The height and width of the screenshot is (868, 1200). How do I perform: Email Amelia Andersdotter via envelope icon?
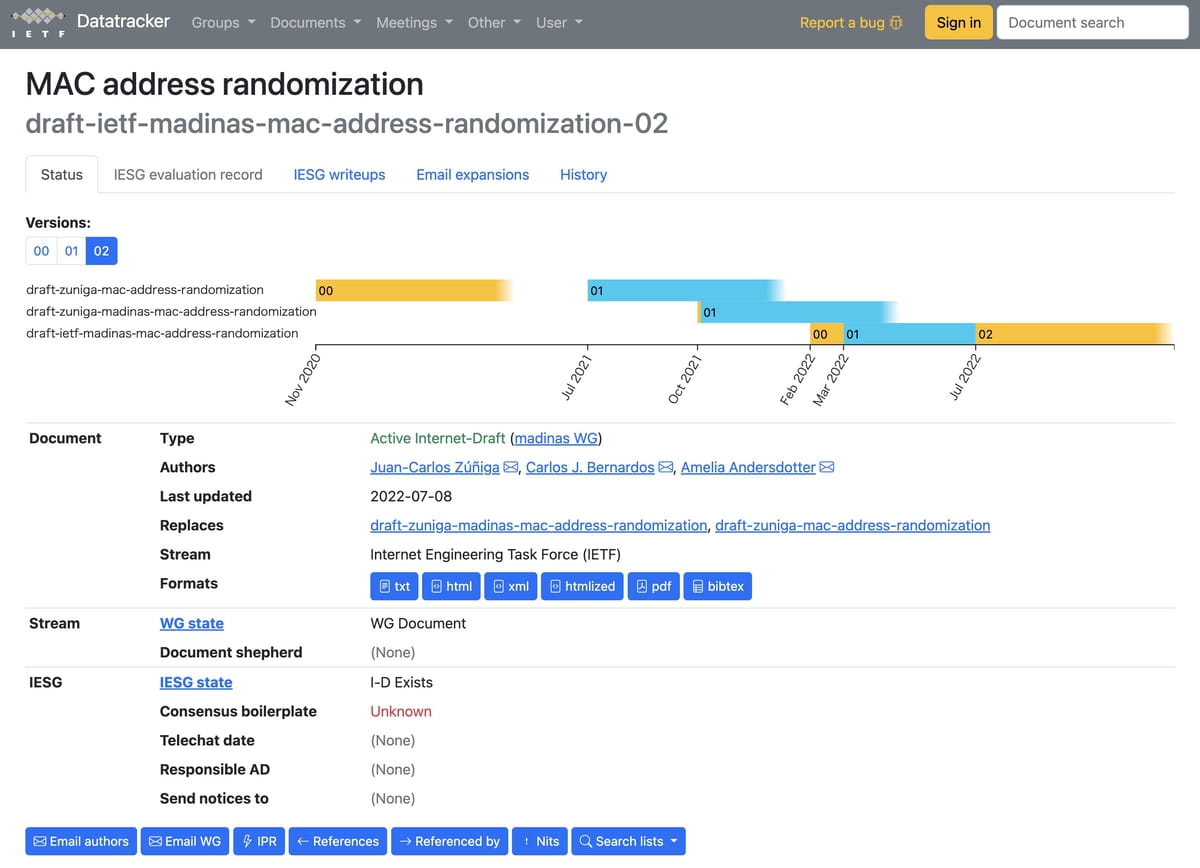[827, 468]
